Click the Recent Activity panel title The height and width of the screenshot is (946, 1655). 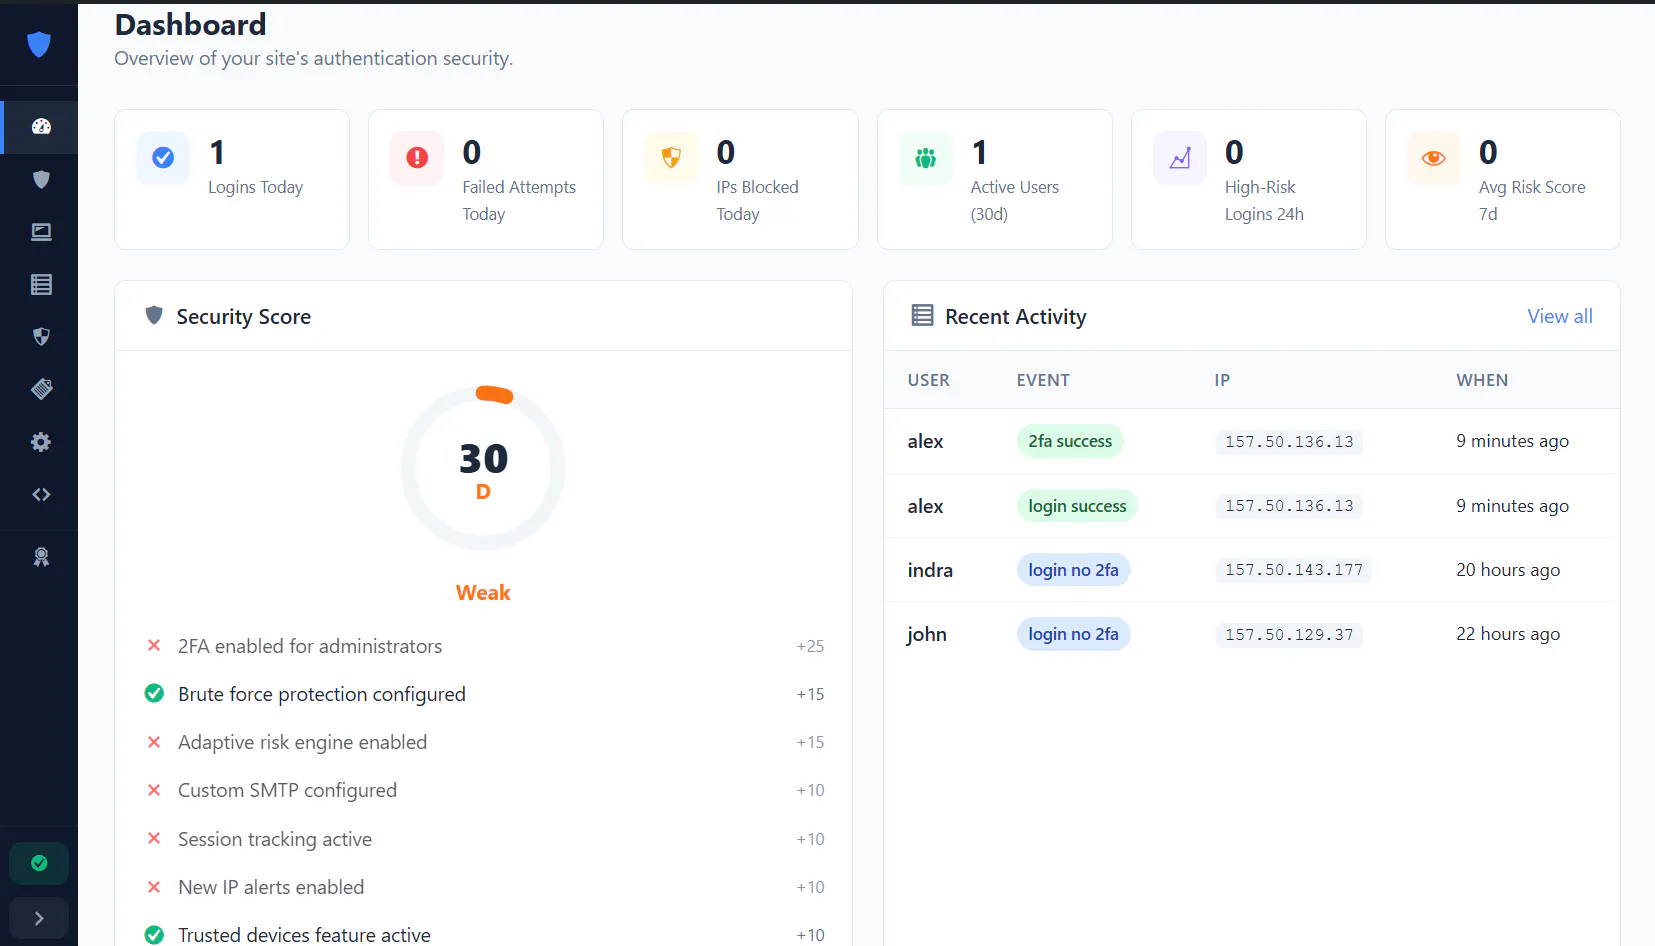pos(1015,316)
